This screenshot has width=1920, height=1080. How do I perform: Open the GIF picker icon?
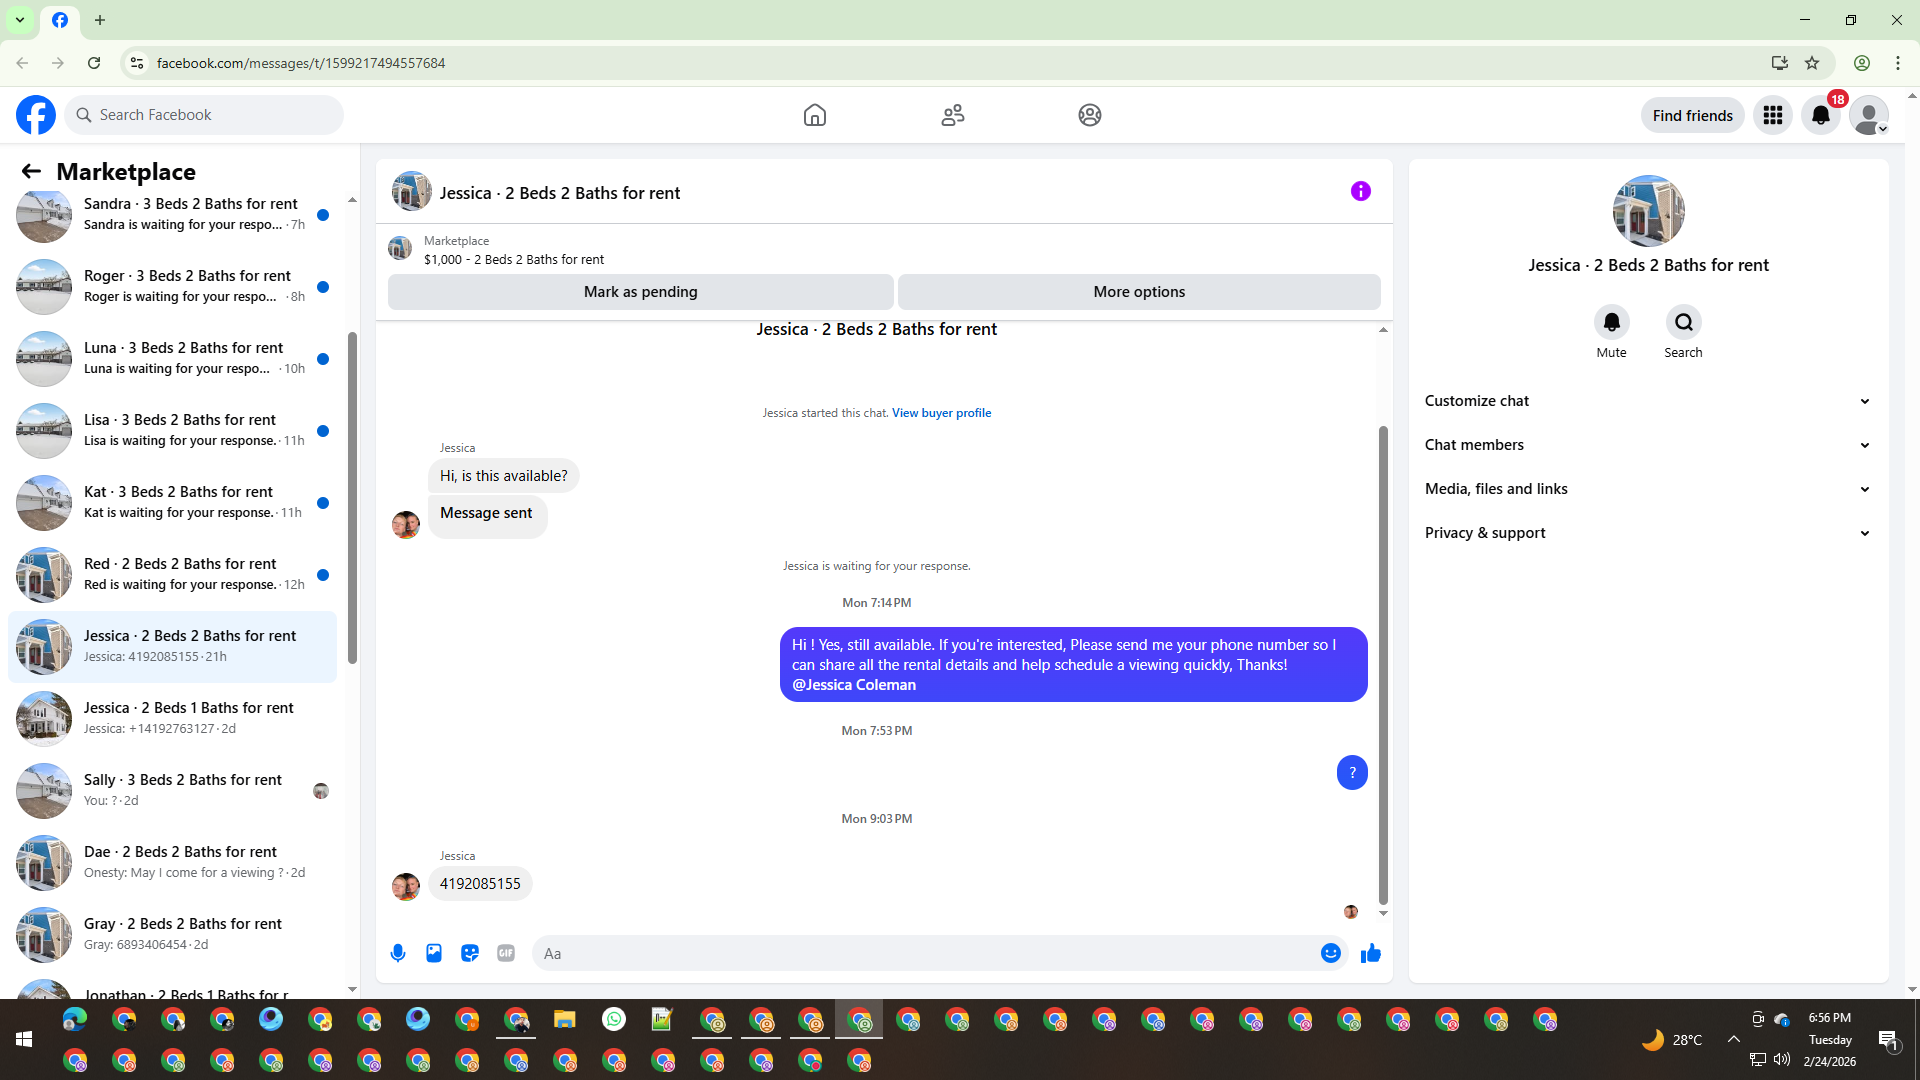point(506,953)
